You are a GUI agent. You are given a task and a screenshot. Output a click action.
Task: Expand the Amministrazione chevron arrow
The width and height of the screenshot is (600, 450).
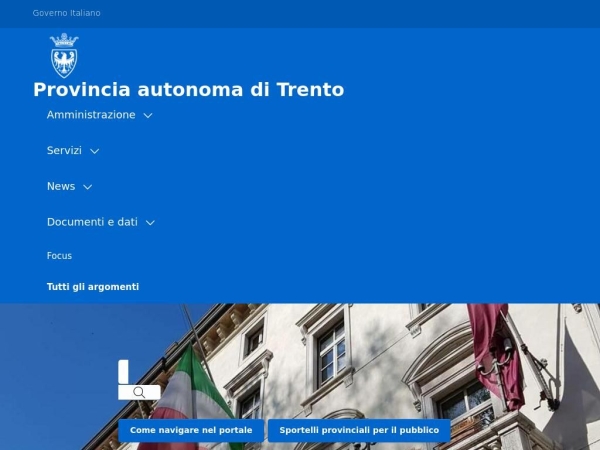[148, 115]
